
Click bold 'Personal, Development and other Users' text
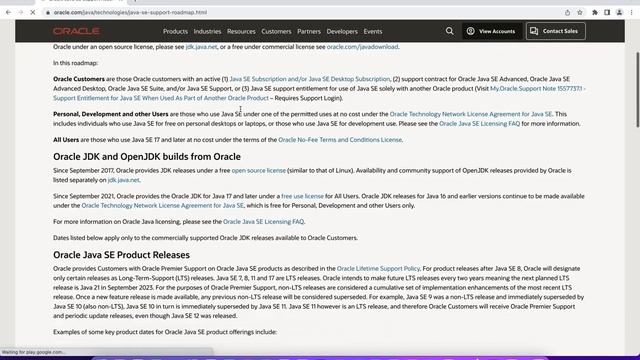click(111, 114)
